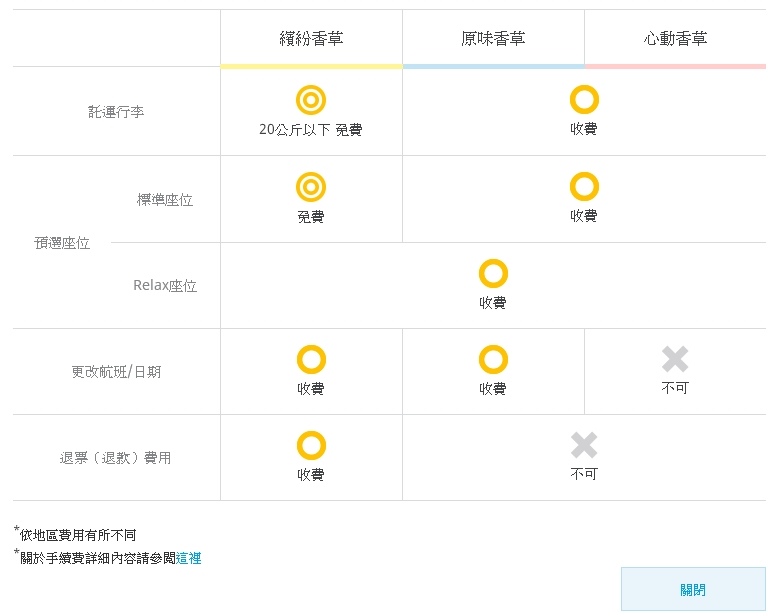Click 原味香草 circle icon for 更改航班/日期
Screen dimensions: 768x616
coord(493,359)
